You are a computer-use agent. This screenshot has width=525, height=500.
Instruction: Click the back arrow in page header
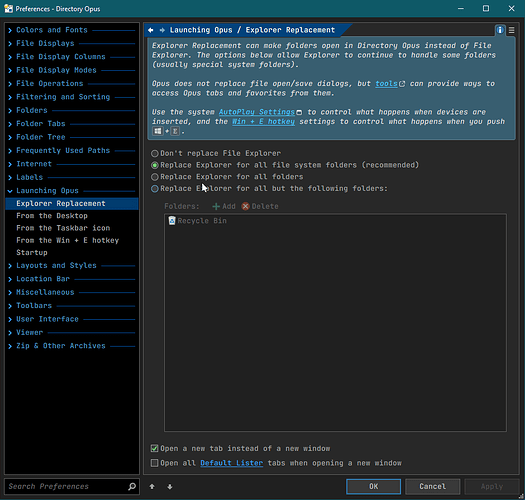[x=151, y=30]
